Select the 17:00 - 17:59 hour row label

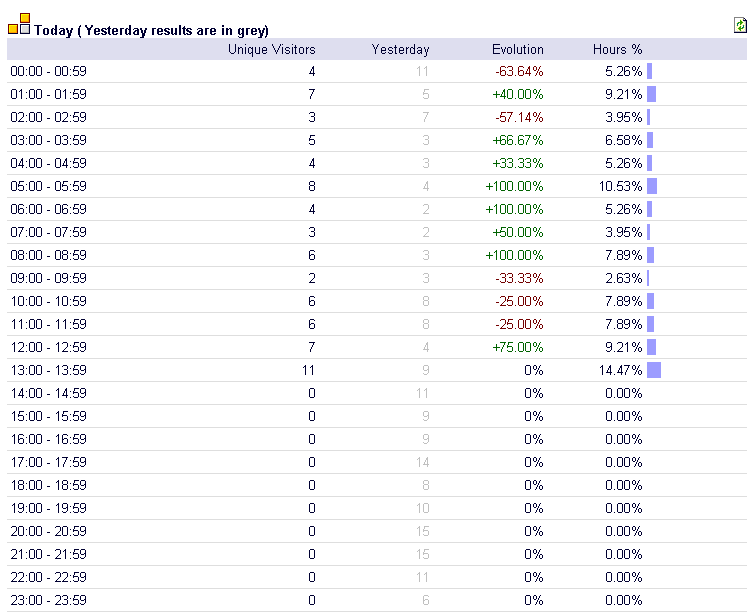48,462
